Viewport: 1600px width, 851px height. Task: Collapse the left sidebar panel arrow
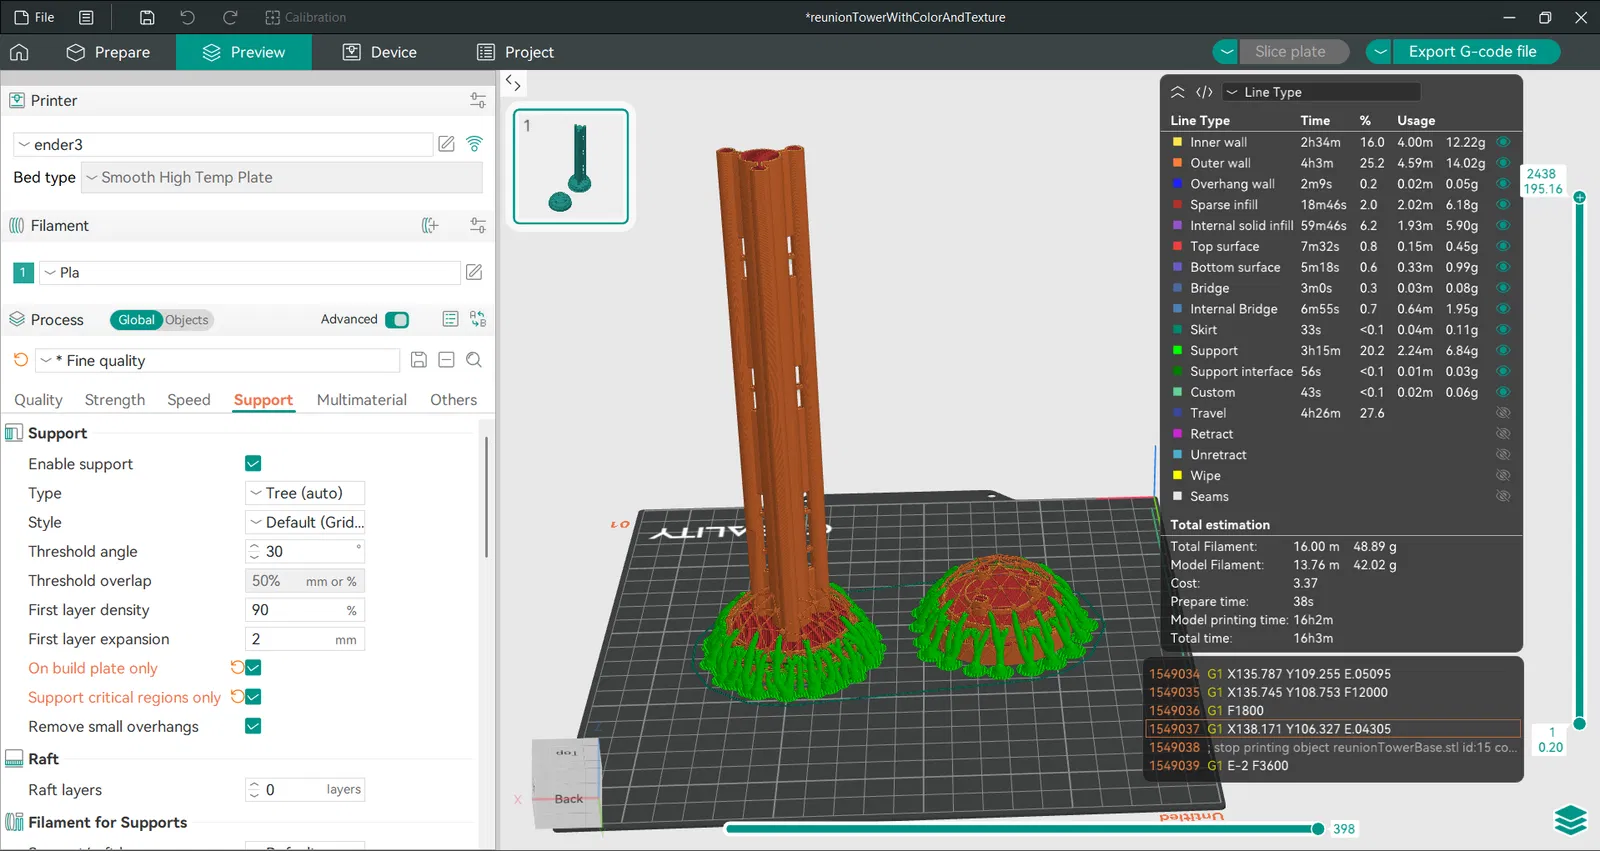click(x=513, y=83)
